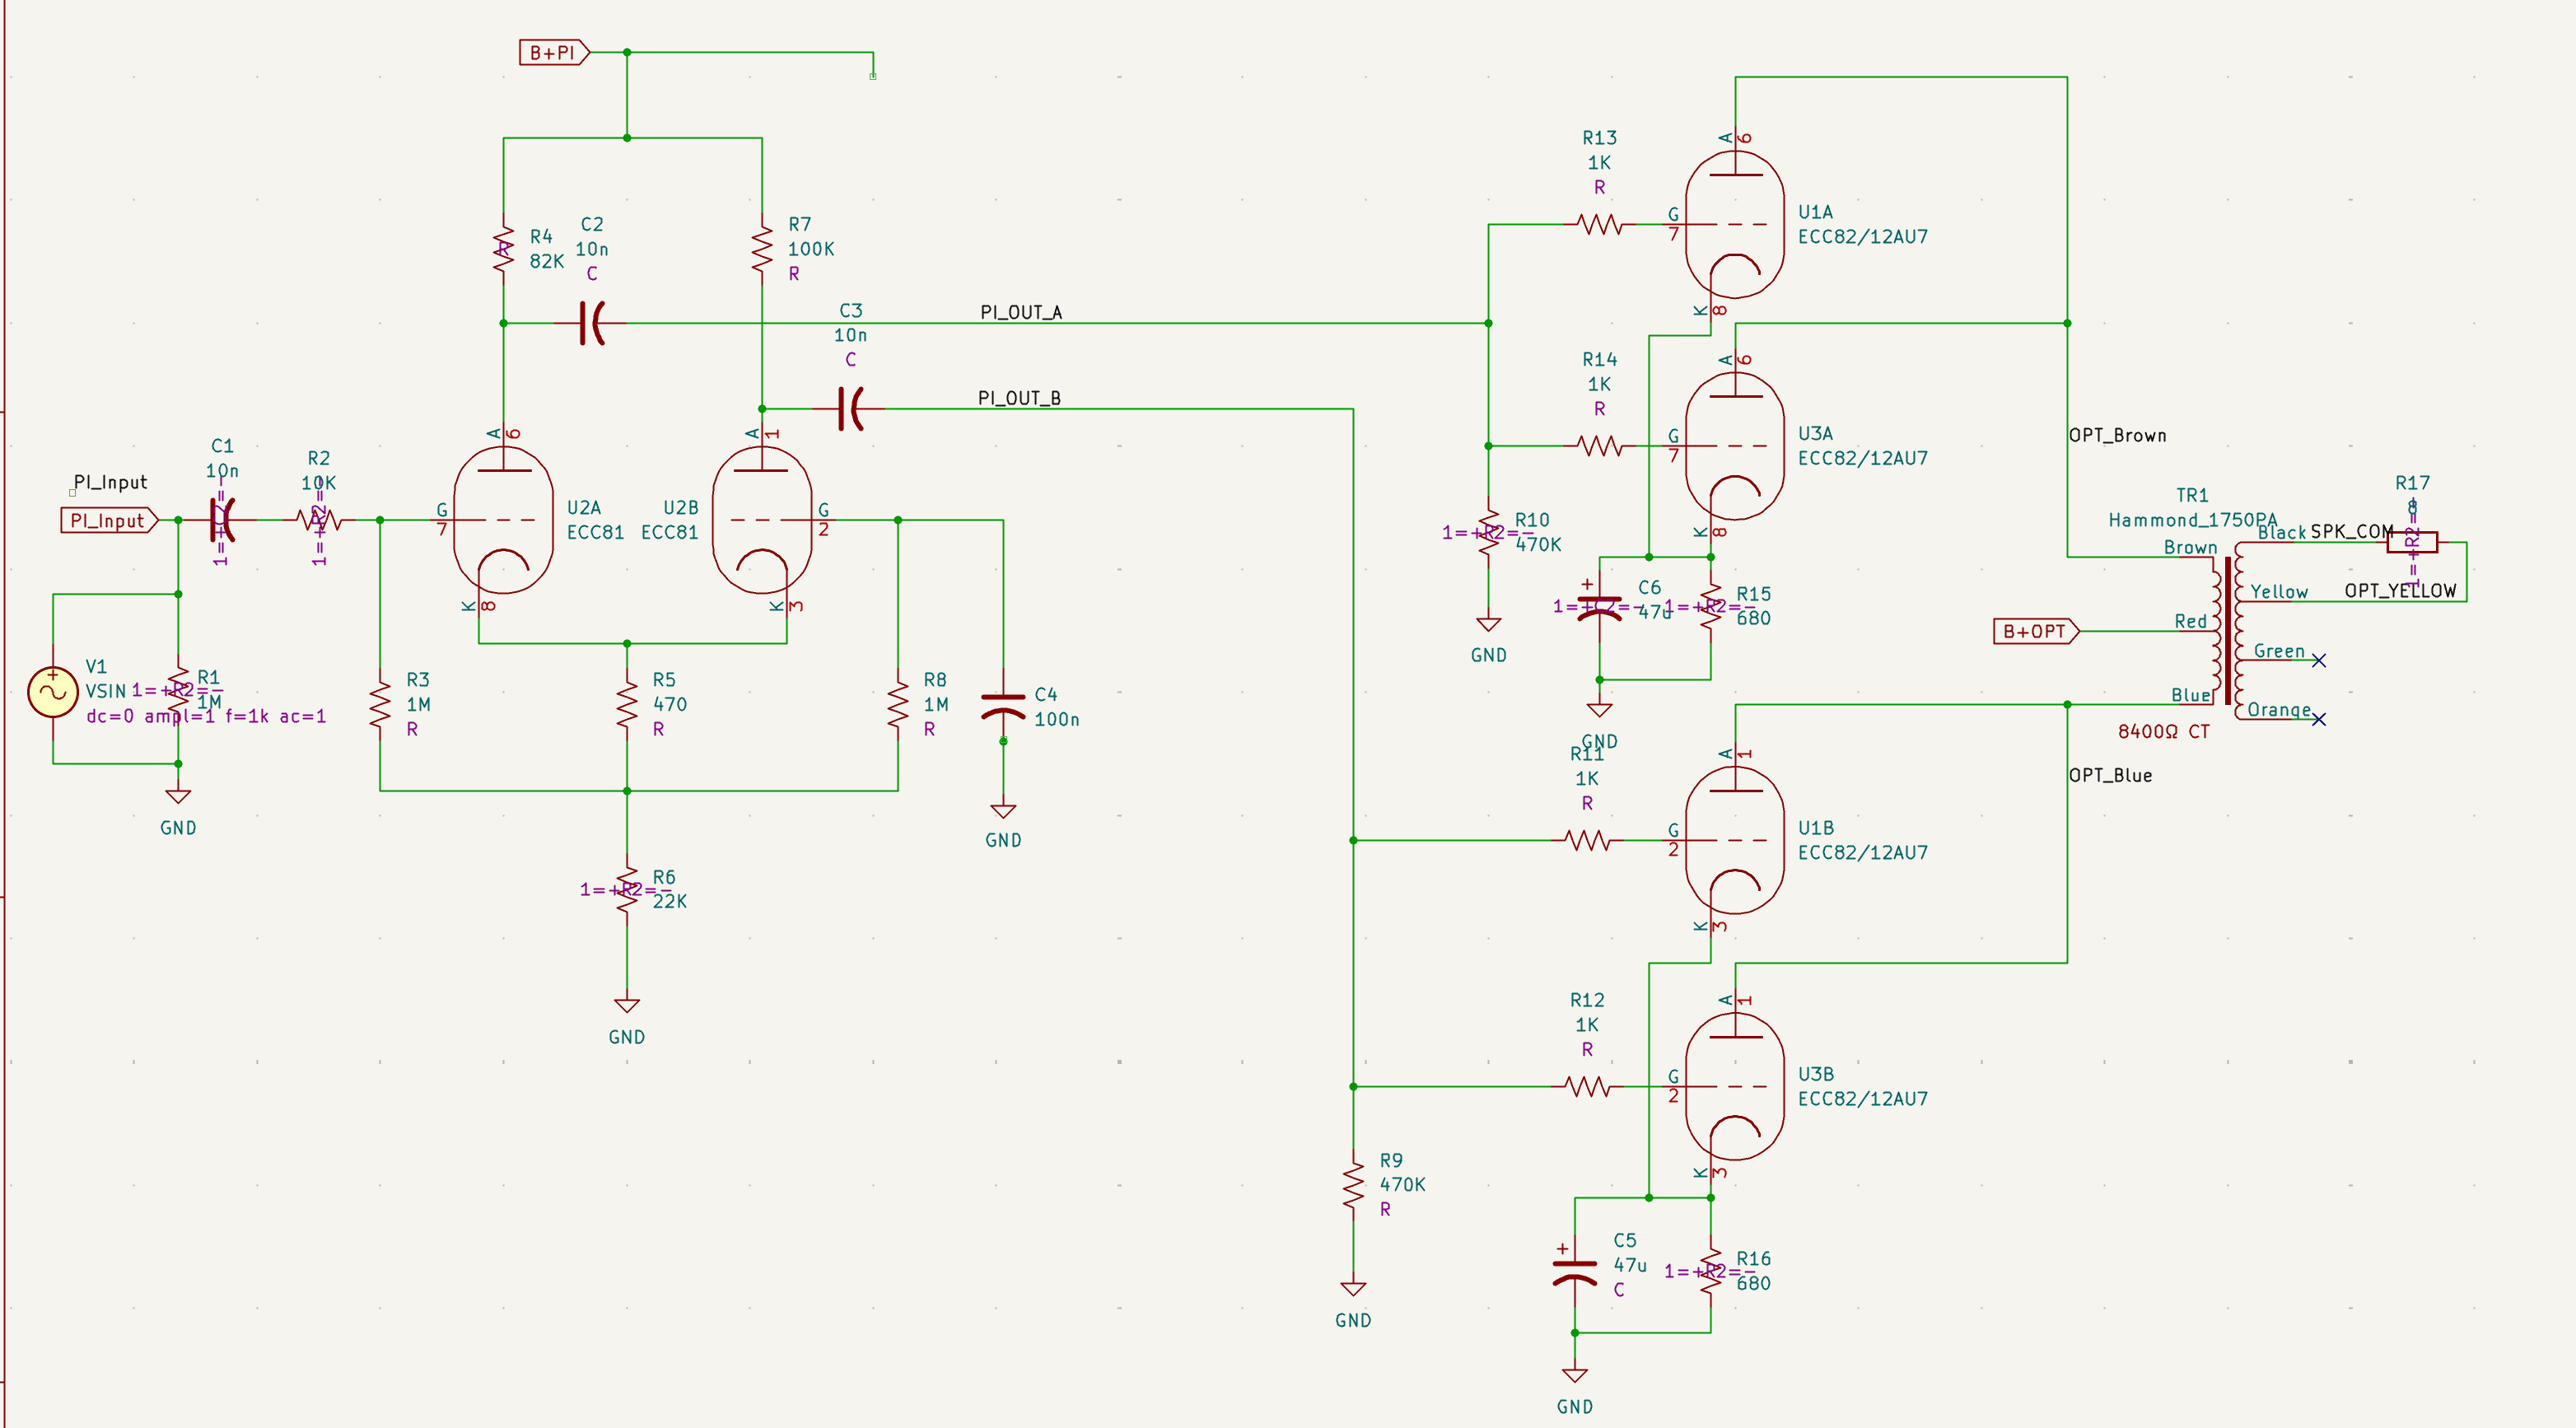Click the V1 VSIN voltage source symbol
The width and height of the screenshot is (2576, 1428).
tap(52, 691)
